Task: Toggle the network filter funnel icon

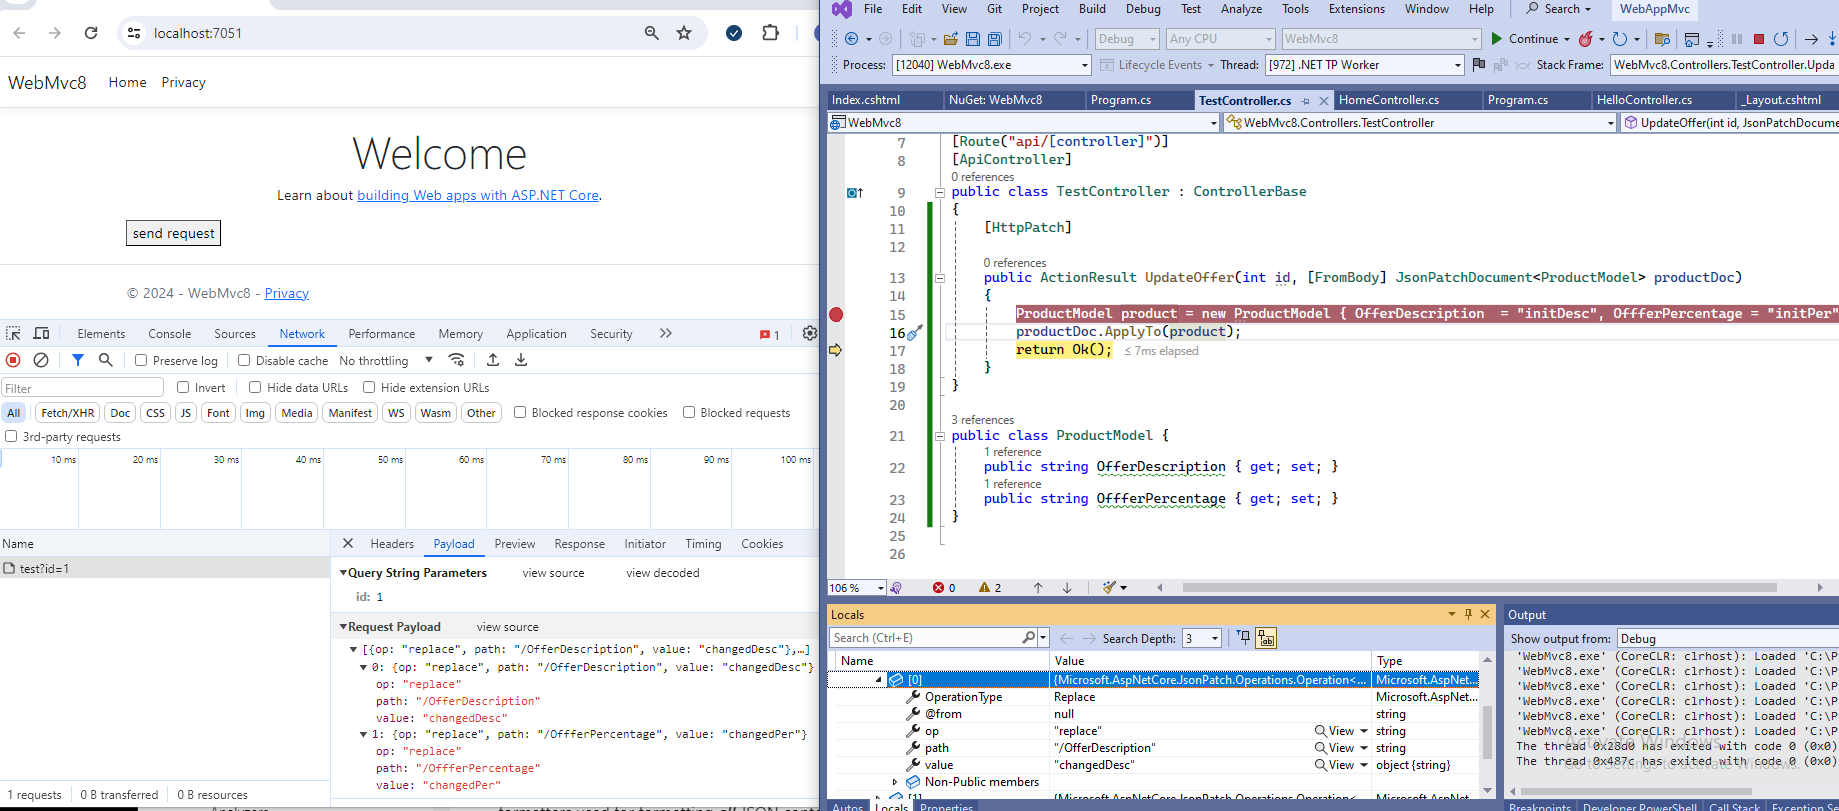Action: pyautogui.click(x=78, y=360)
